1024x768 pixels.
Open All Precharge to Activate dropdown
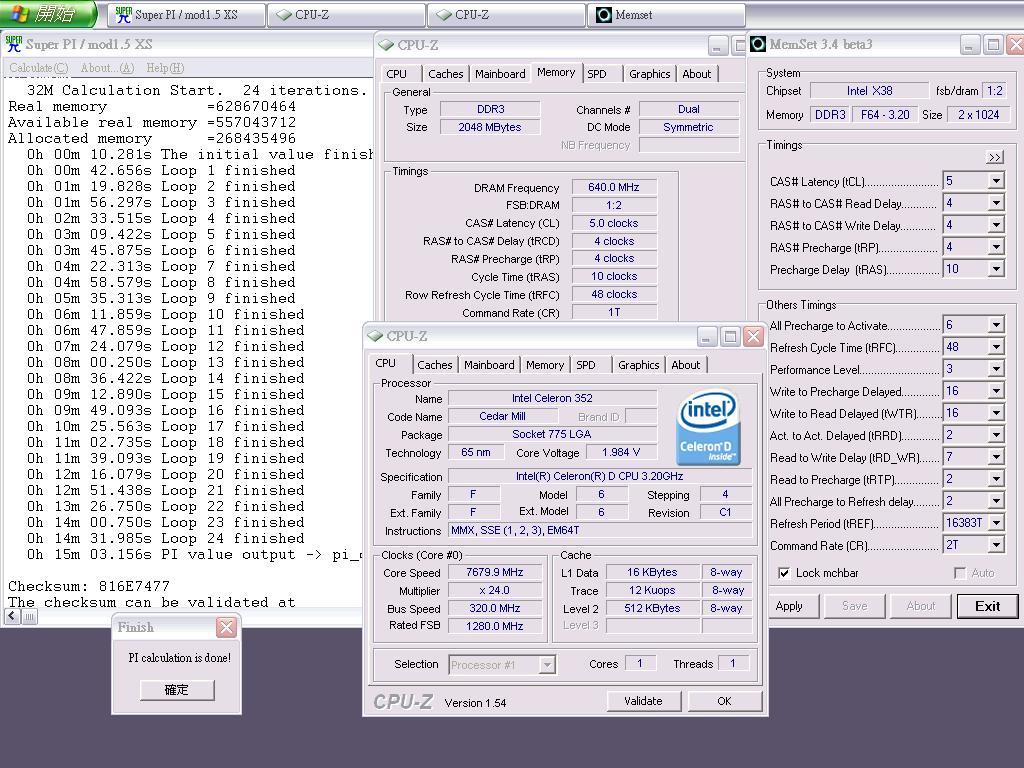click(x=995, y=325)
